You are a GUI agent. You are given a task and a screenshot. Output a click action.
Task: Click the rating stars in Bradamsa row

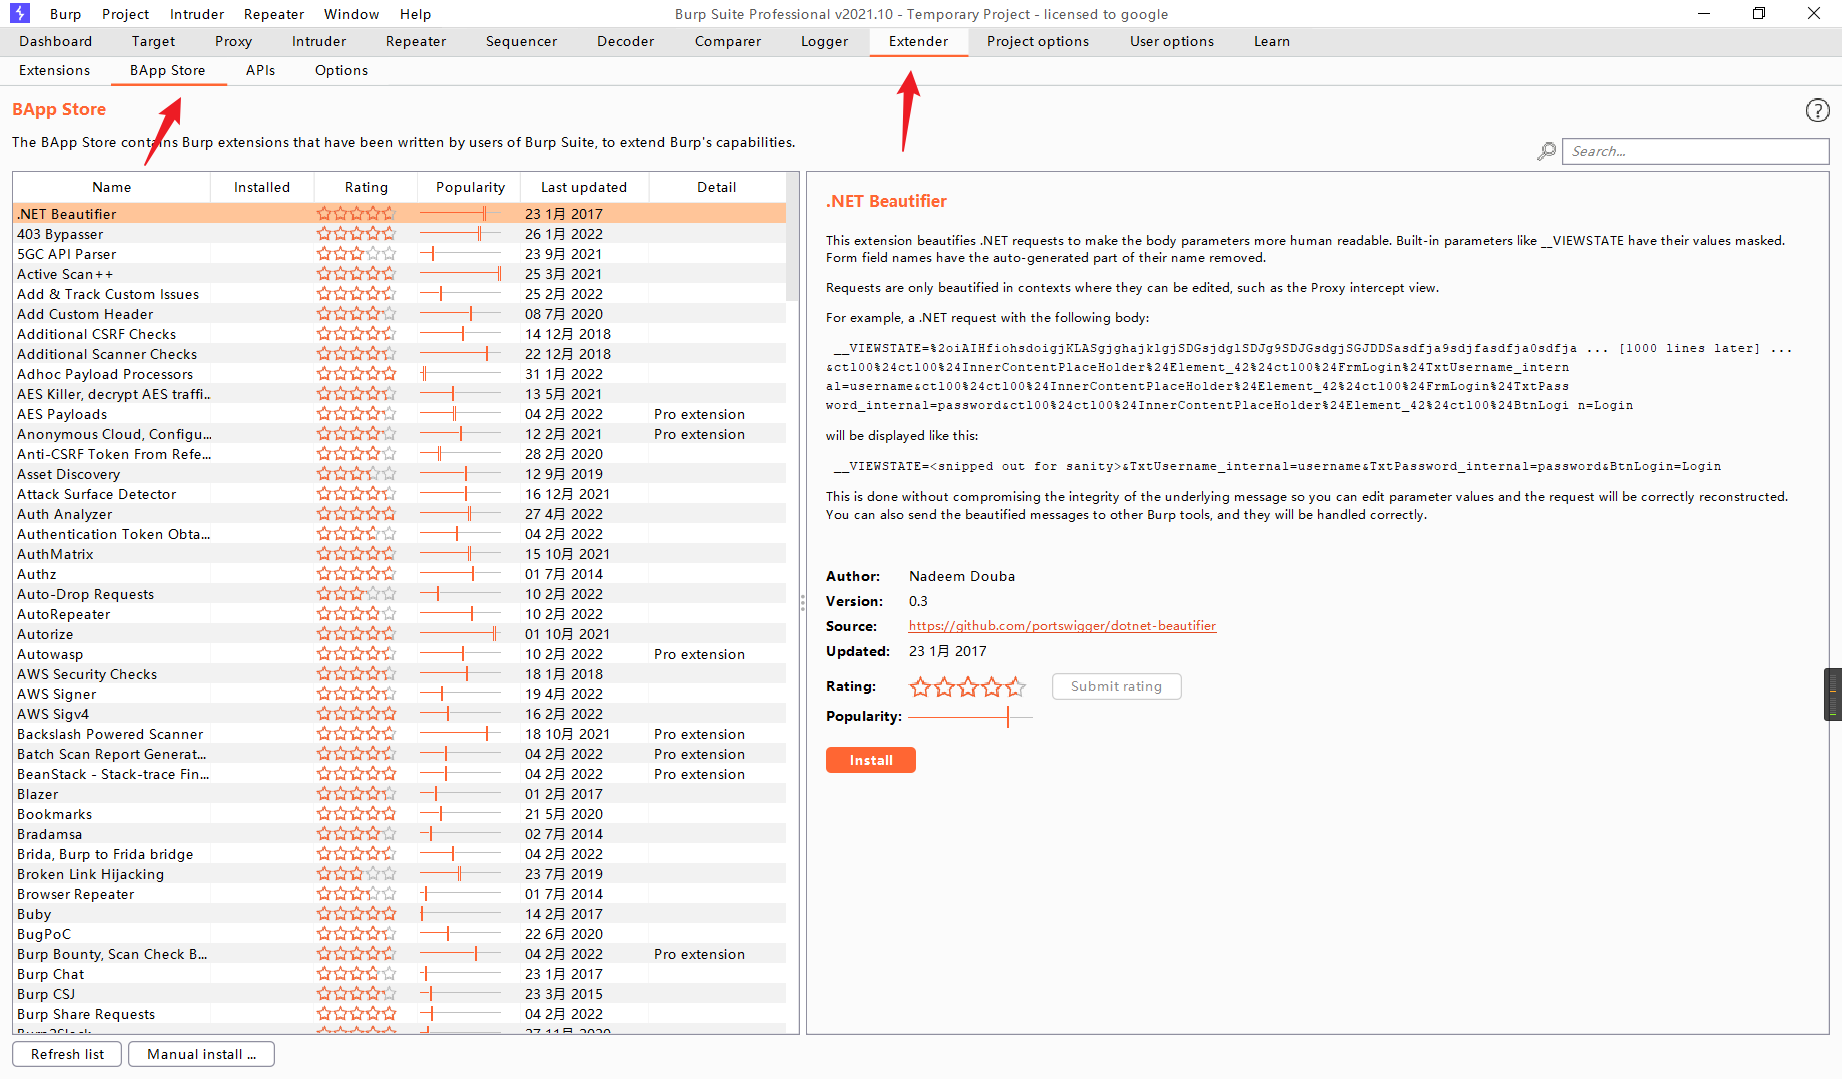click(357, 834)
